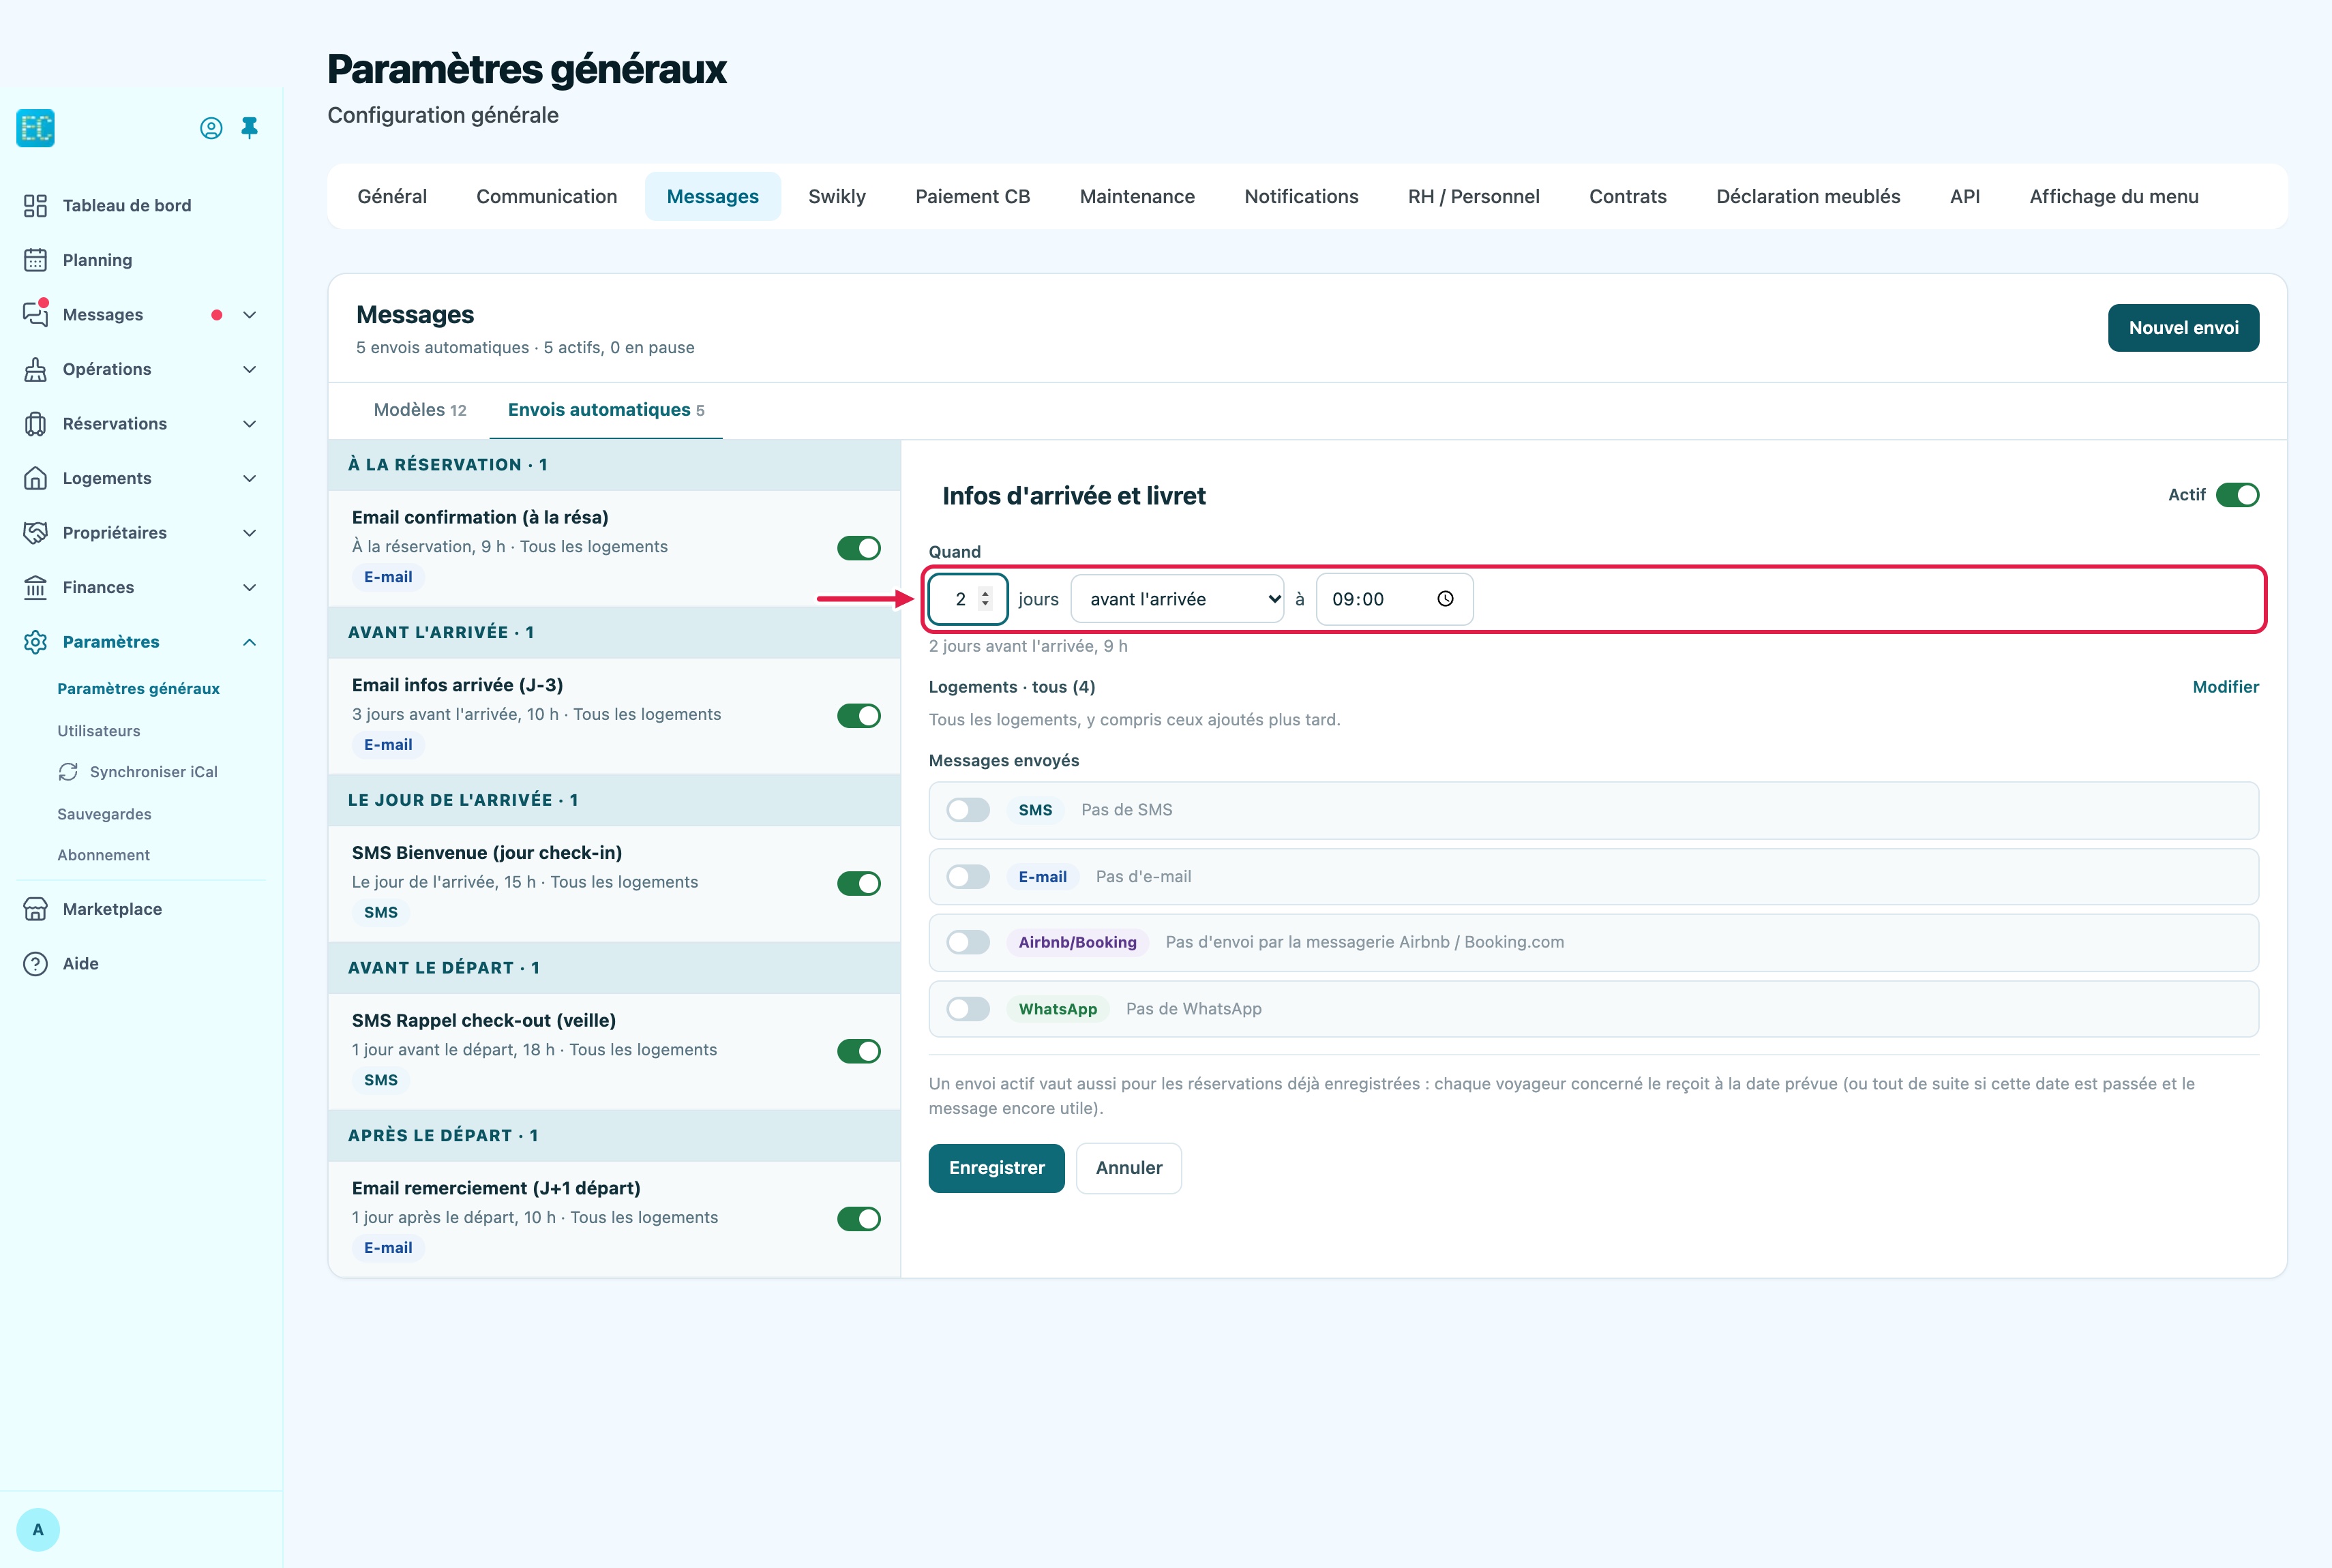Switch to the Communication tab
2332x1568 pixels.
click(x=546, y=196)
